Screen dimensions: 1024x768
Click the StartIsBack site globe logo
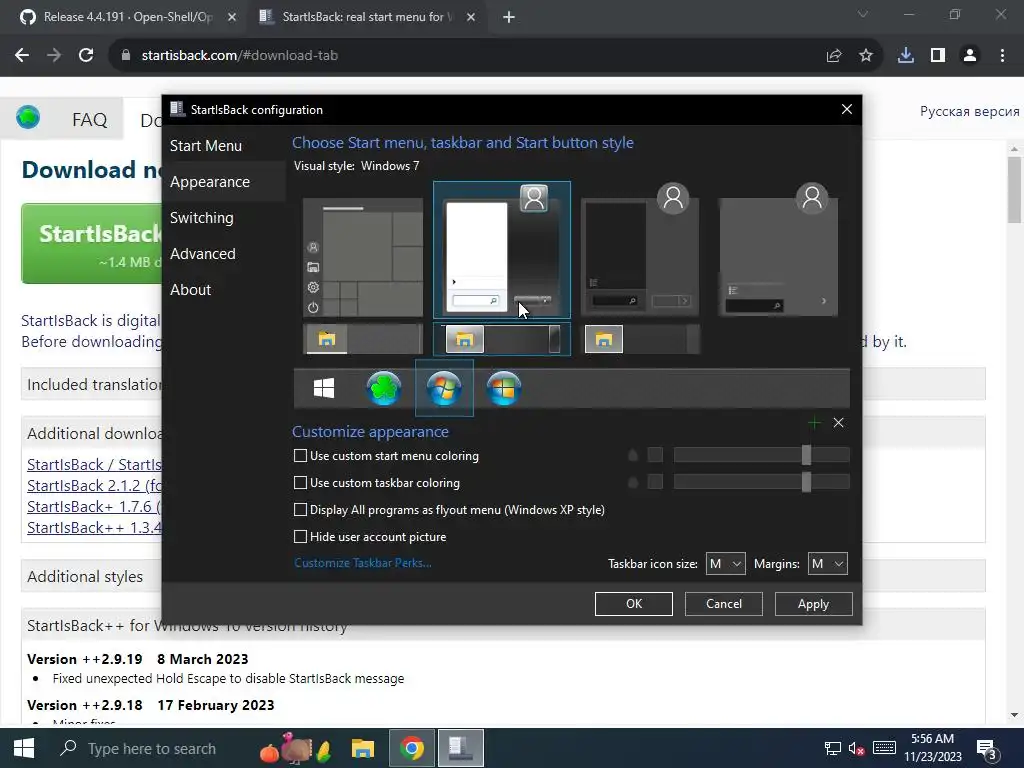click(x=28, y=118)
